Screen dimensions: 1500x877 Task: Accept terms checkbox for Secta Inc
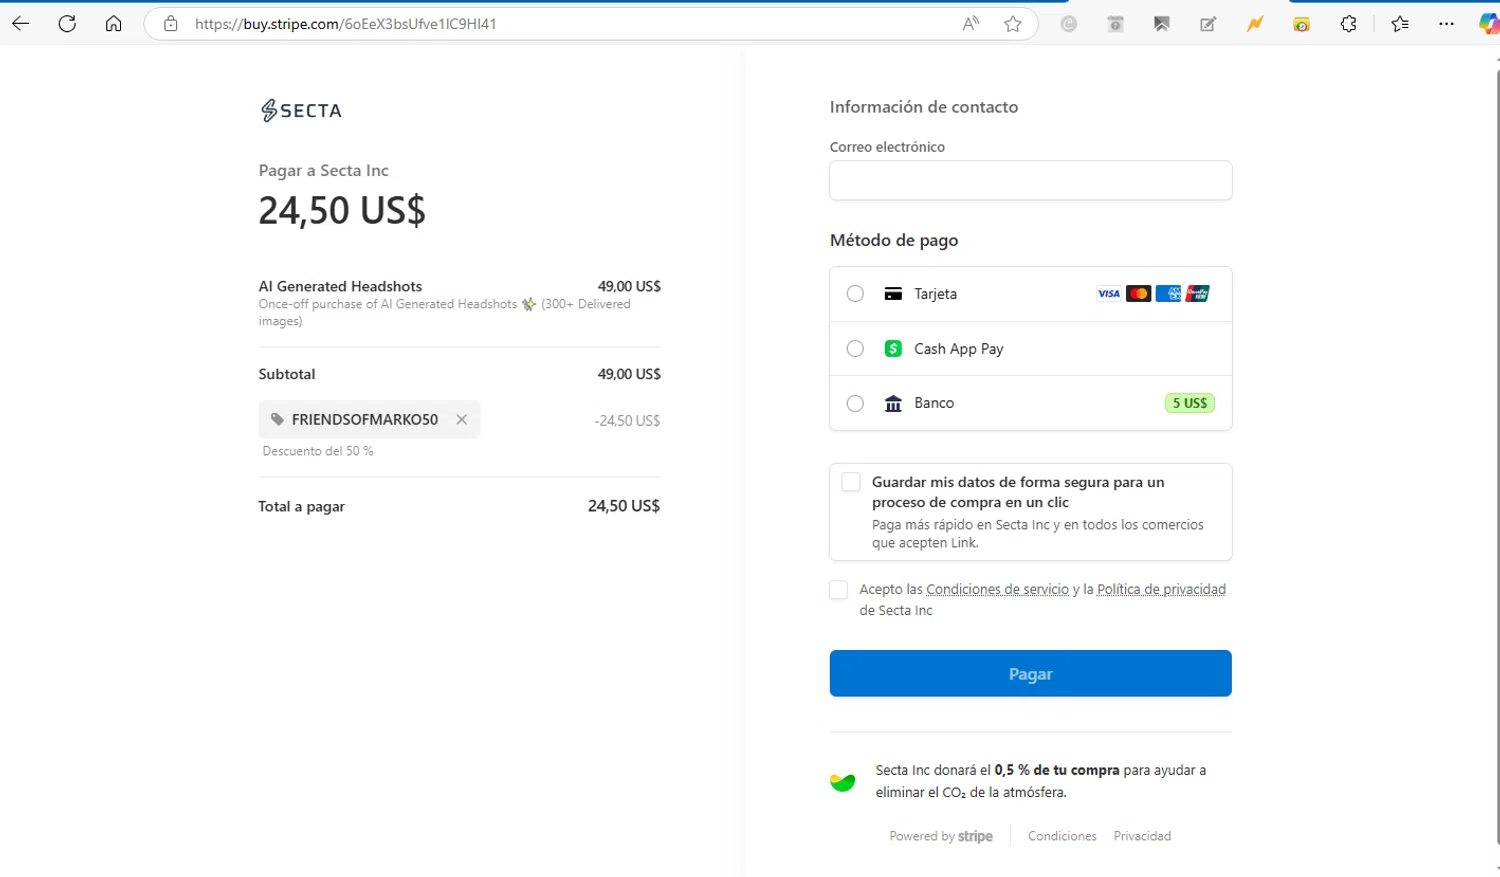click(x=838, y=590)
